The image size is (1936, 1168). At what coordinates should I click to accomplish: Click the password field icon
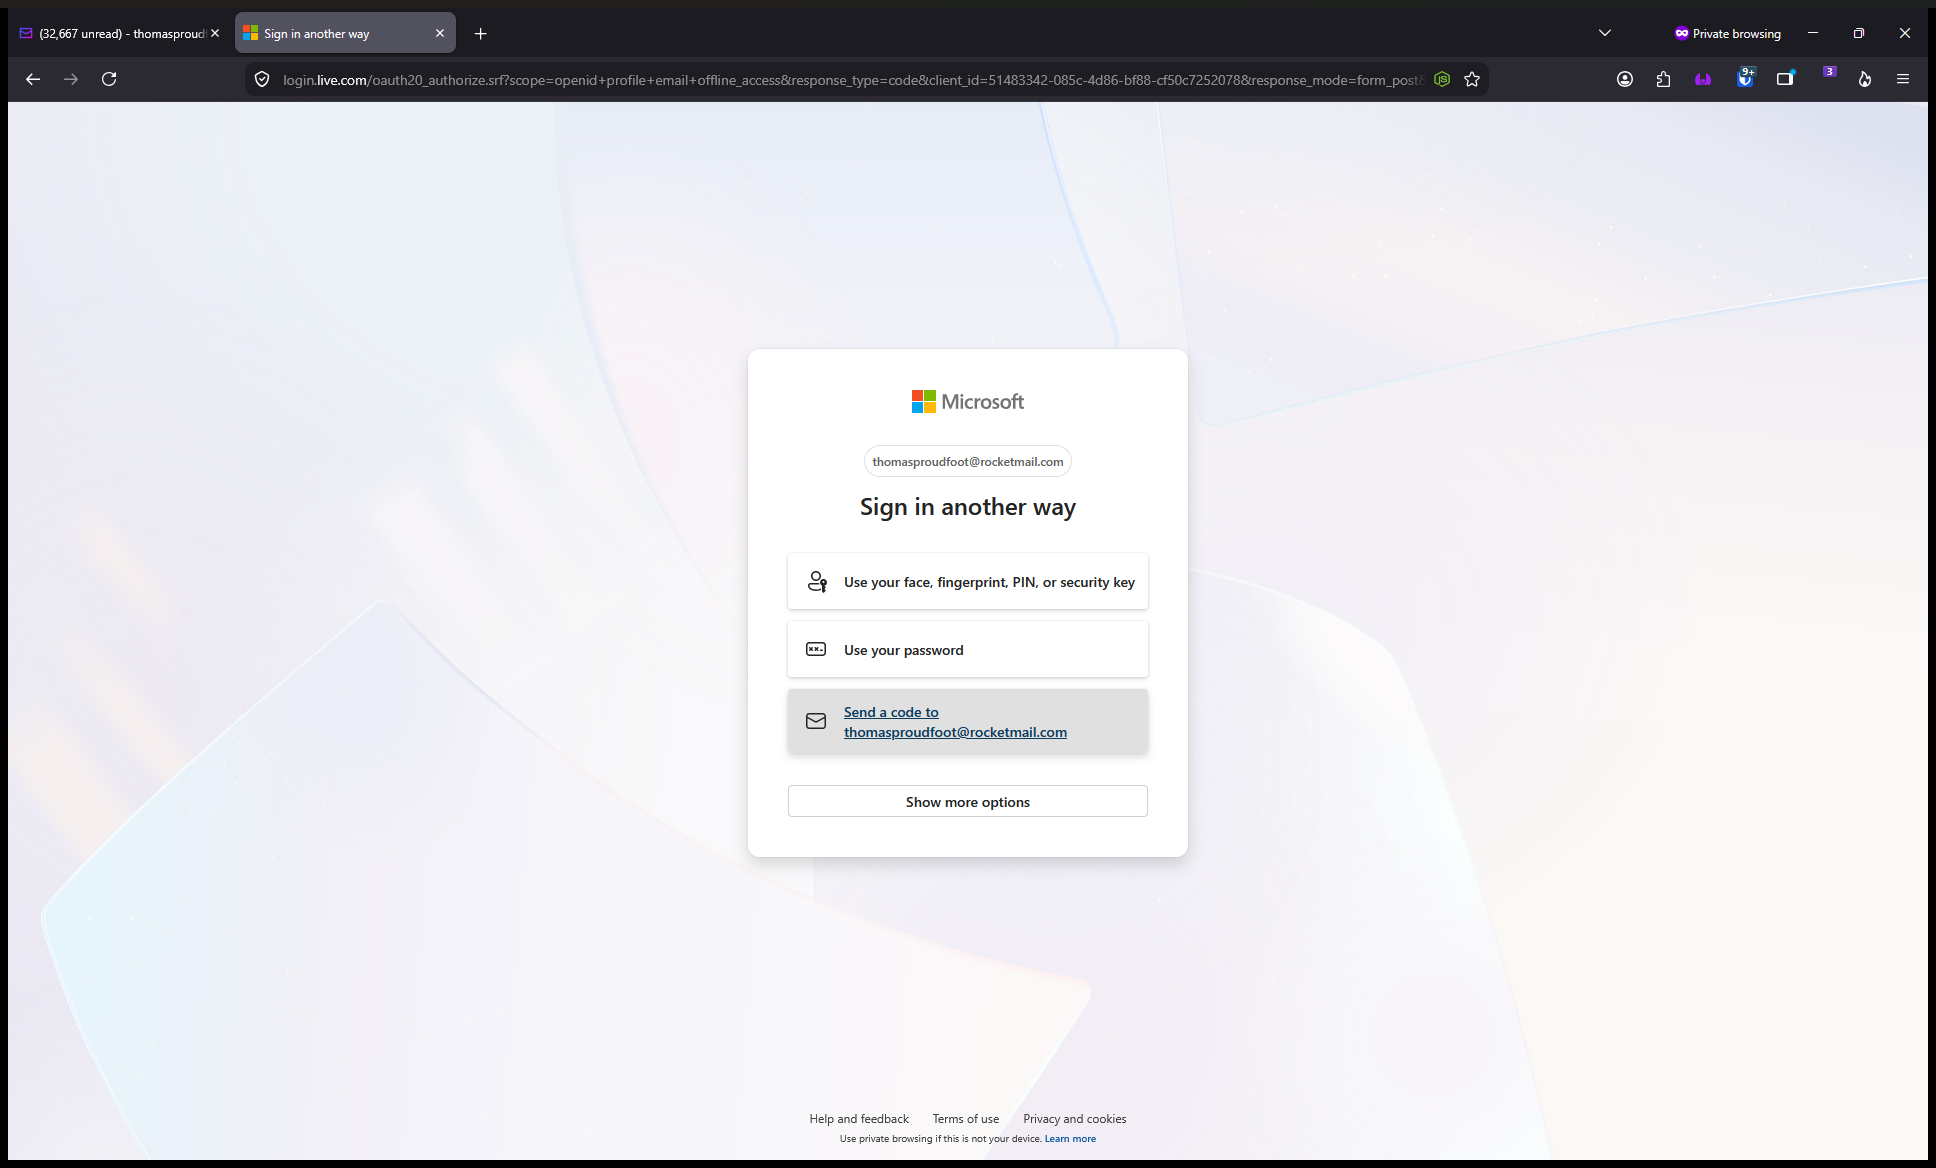[816, 650]
